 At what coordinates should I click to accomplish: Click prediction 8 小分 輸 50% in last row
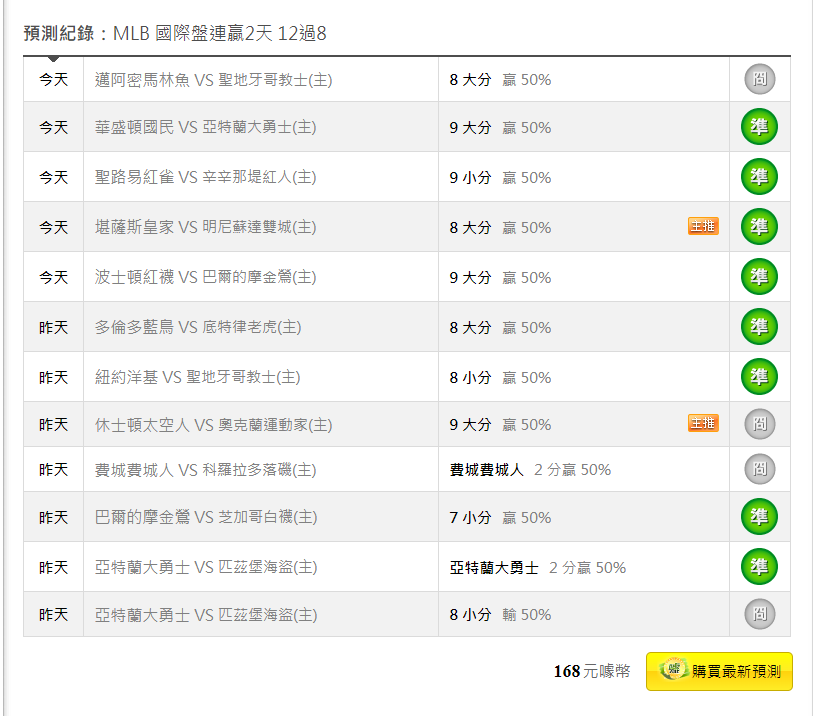click(x=500, y=615)
